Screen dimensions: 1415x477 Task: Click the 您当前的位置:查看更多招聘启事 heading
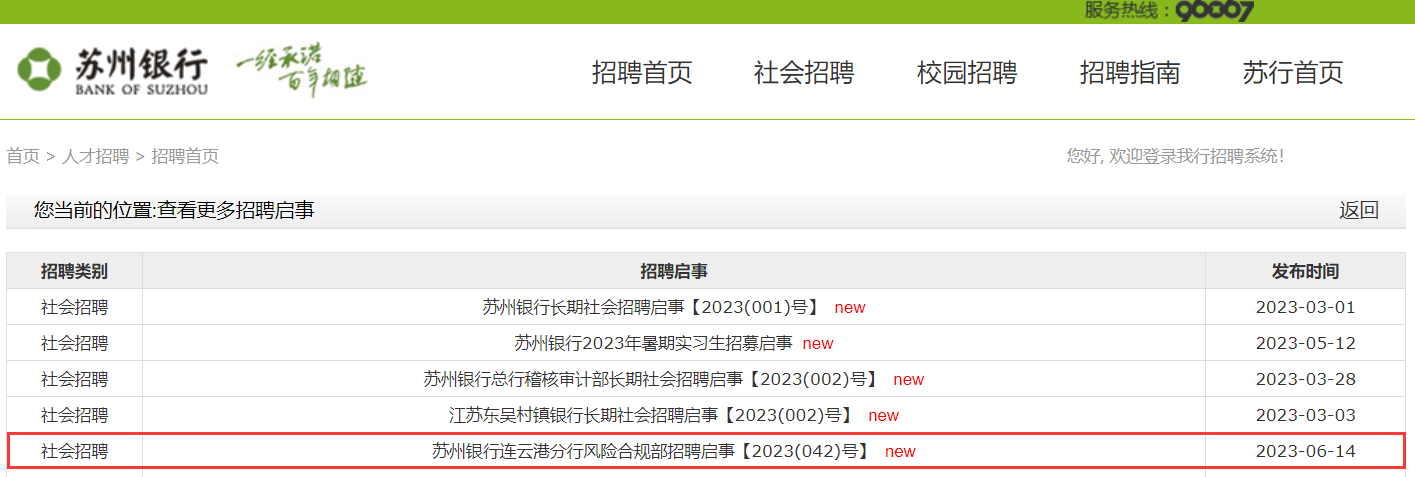(x=174, y=210)
